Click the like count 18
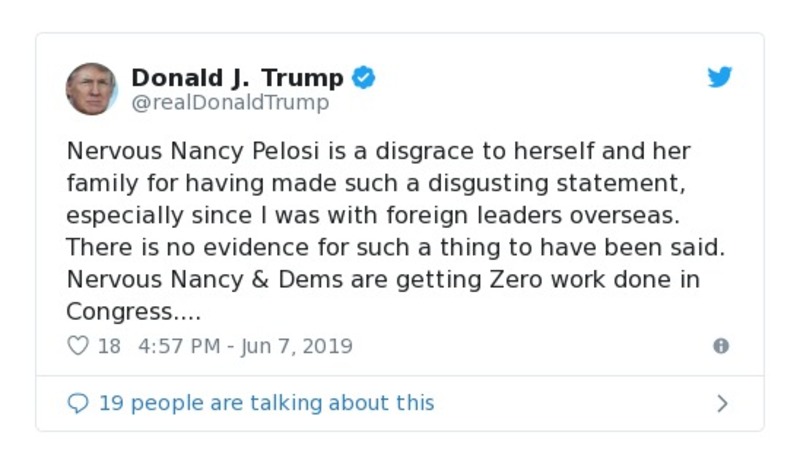The width and height of the screenshot is (800, 467). click(x=109, y=346)
